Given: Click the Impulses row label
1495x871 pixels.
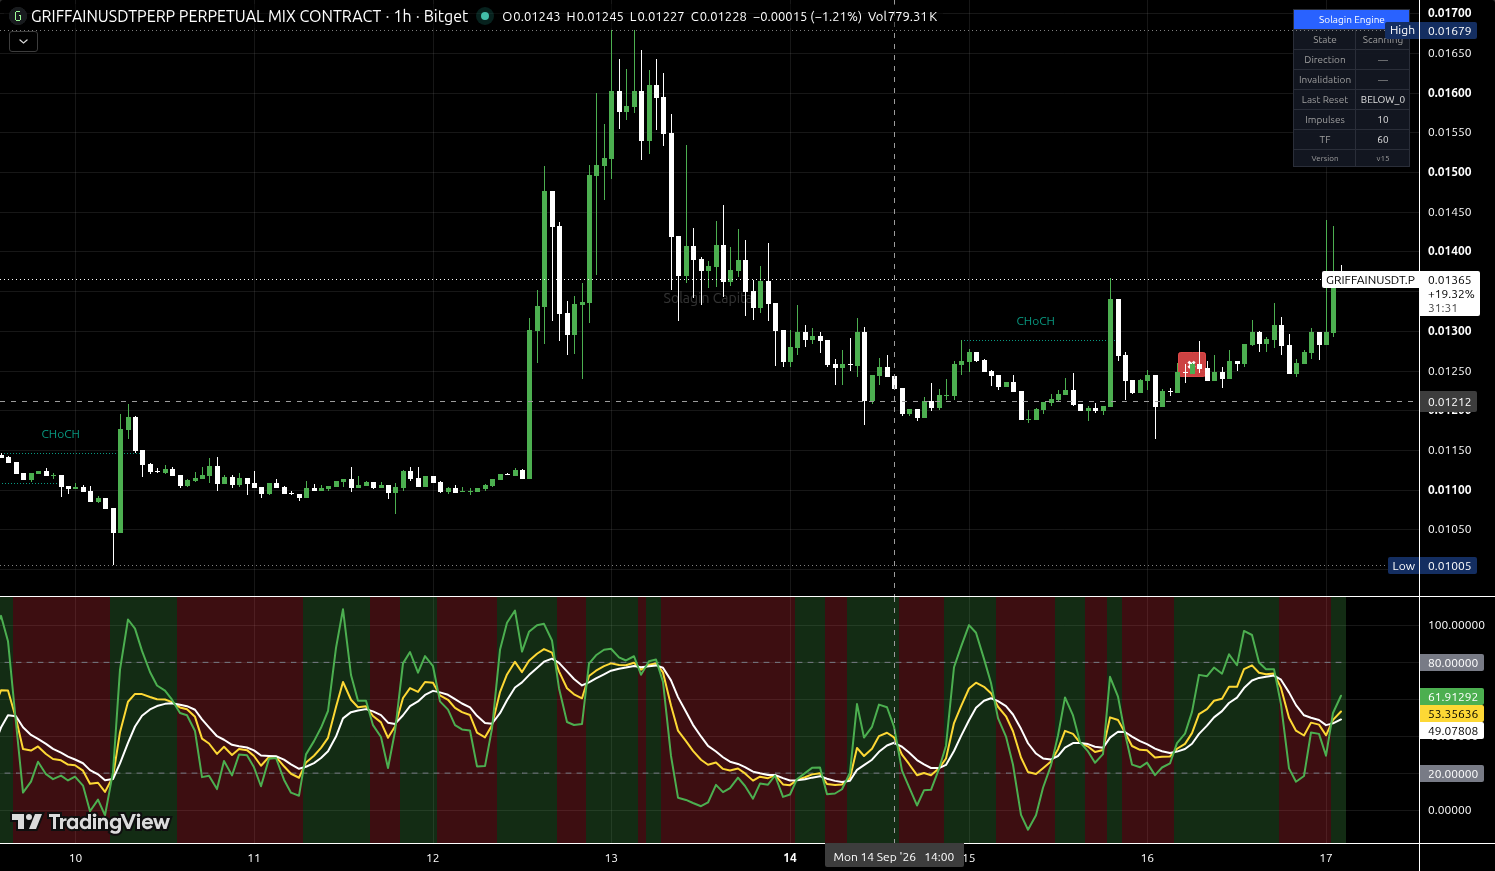Looking at the screenshot, I should click(1324, 120).
